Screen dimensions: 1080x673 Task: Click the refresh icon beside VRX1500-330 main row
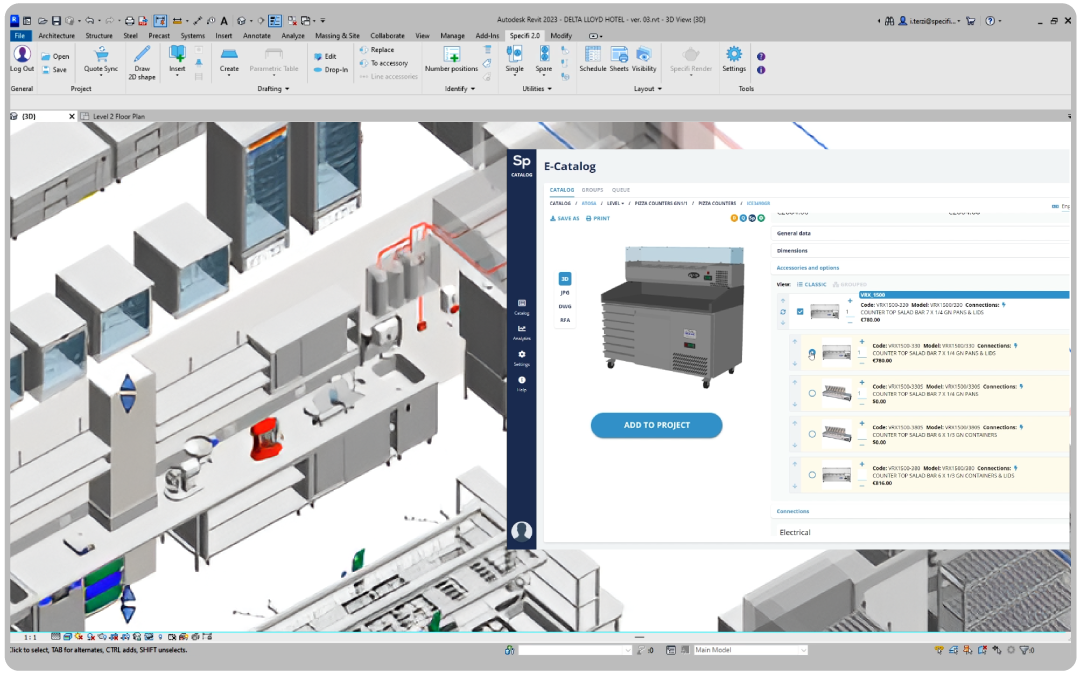[x=783, y=312]
